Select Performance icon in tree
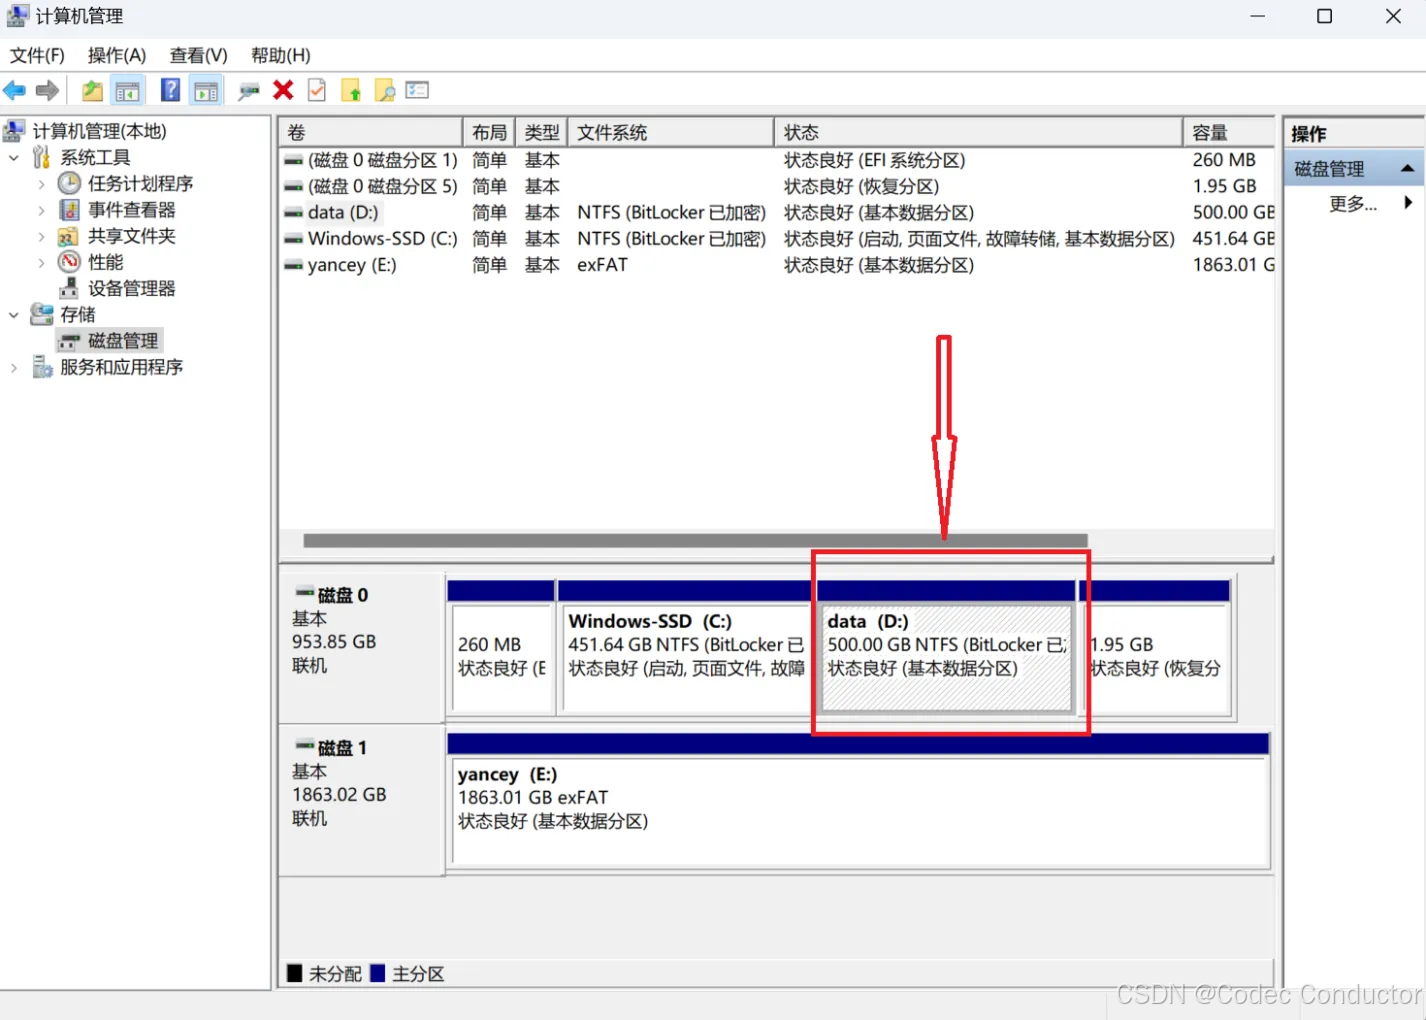Image resolution: width=1426 pixels, height=1020 pixels. (x=69, y=262)
